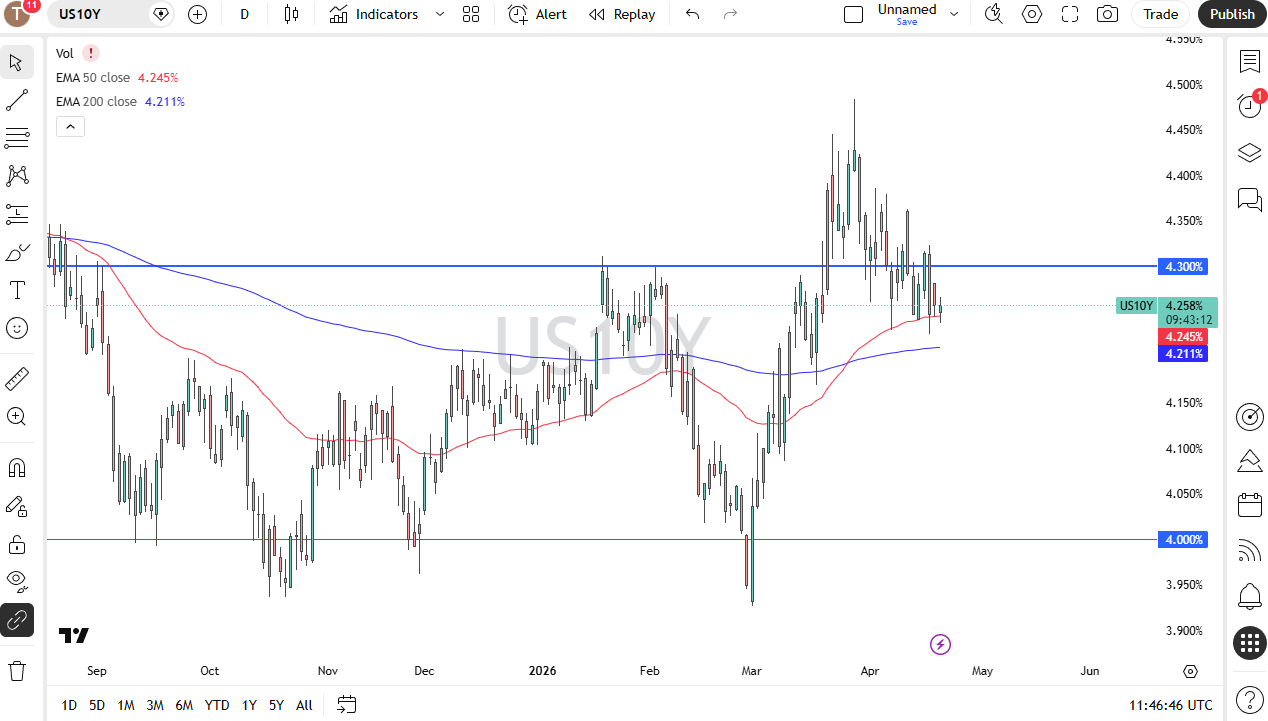Switch to the 1D time range

[x=69, y=705]
